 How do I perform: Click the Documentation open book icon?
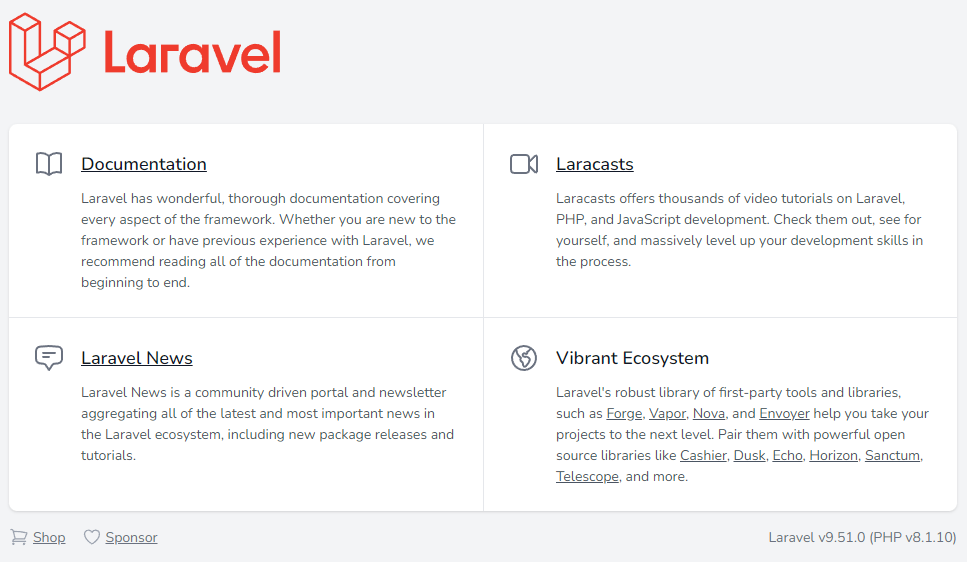click(49, 164)
